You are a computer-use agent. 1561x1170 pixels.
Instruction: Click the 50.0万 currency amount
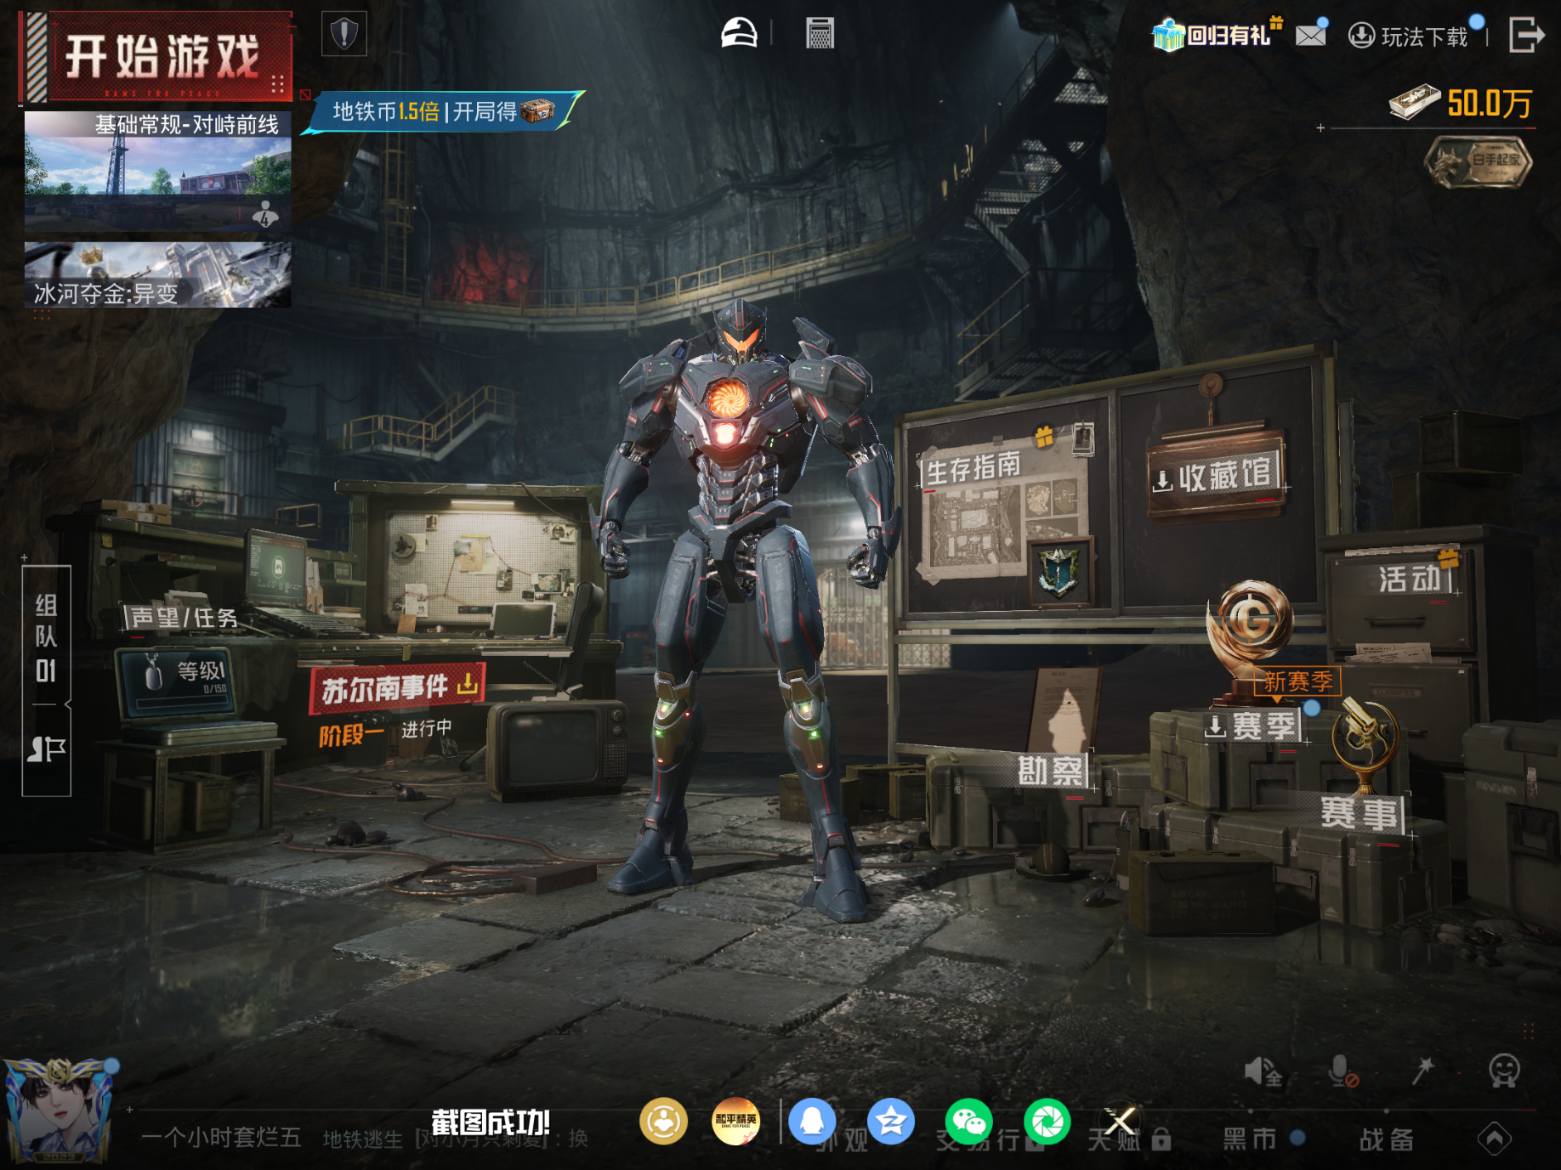(x=1489, y=103)
